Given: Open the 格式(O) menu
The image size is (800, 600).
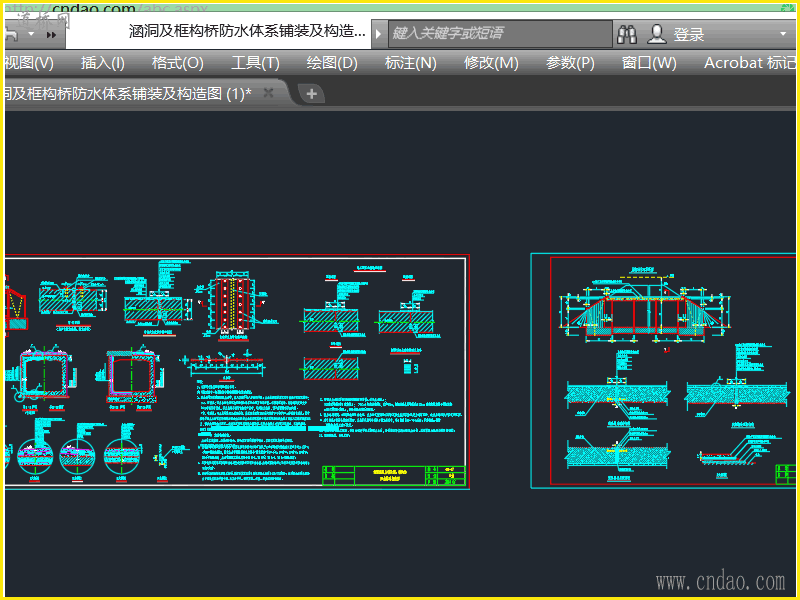Looking at the screenshot, I should pos(178,63).
